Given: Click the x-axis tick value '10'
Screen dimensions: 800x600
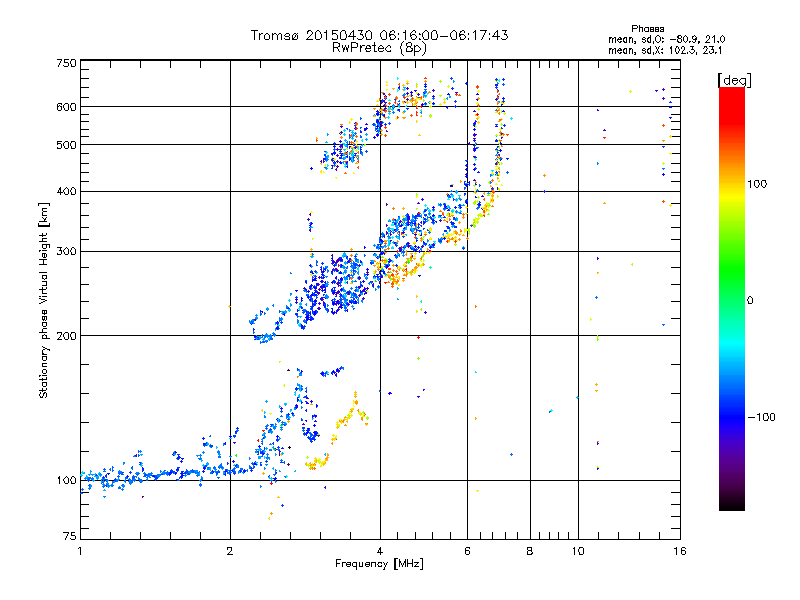Looking at the screenshot, I should [578, 551].
